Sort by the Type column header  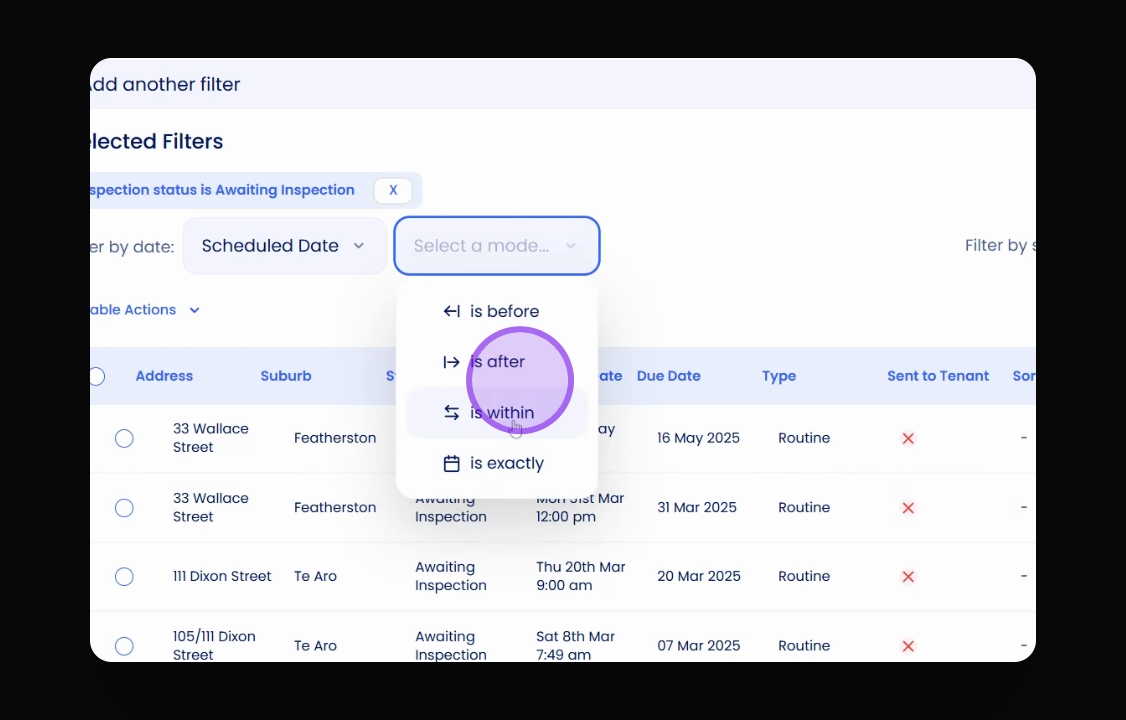pos(779,376)
